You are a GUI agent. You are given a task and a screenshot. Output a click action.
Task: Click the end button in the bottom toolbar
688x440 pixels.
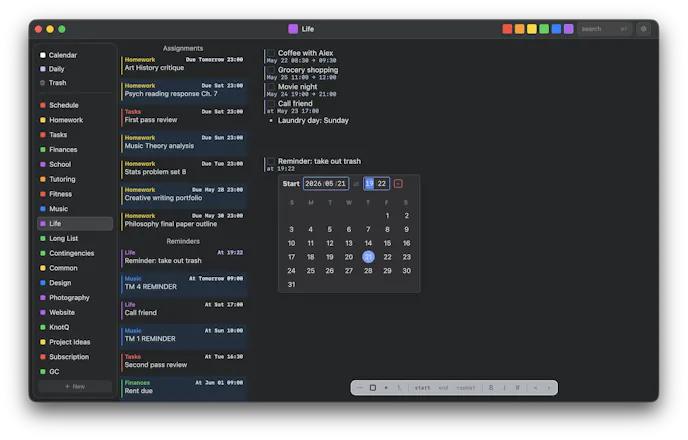(444, 388)
